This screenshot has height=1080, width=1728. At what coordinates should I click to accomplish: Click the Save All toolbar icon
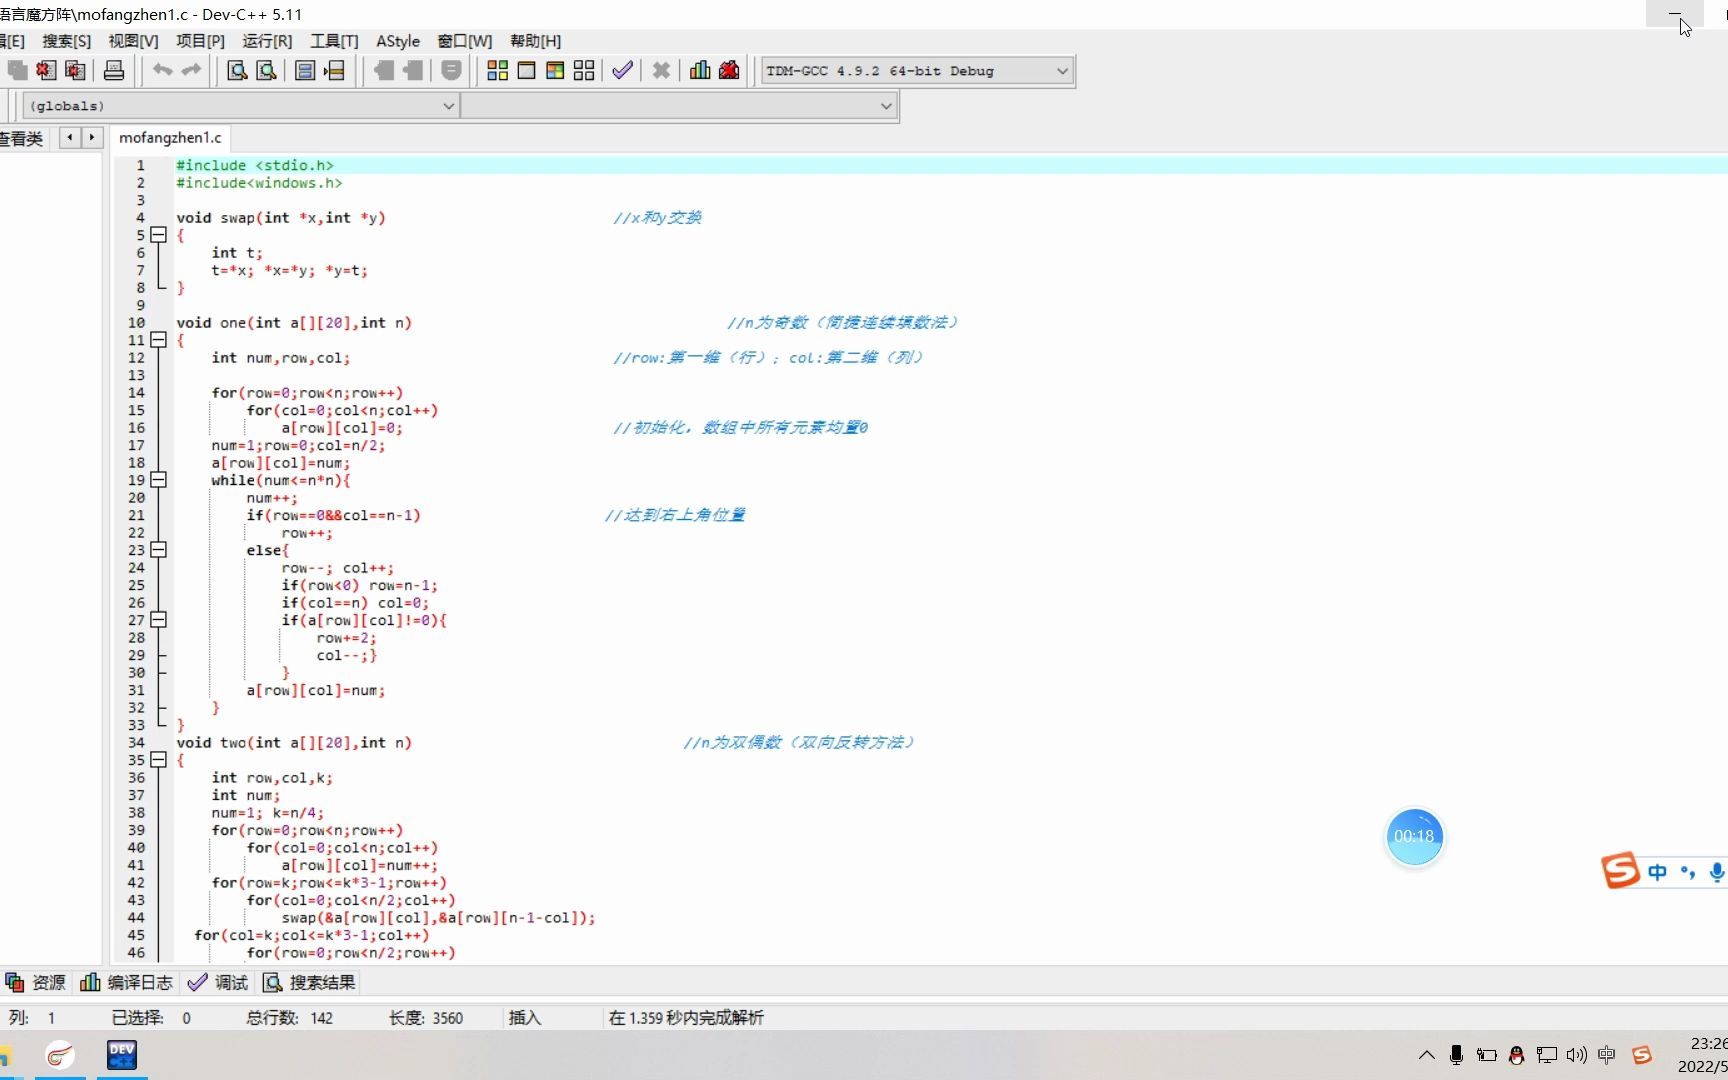coord(17,70)
